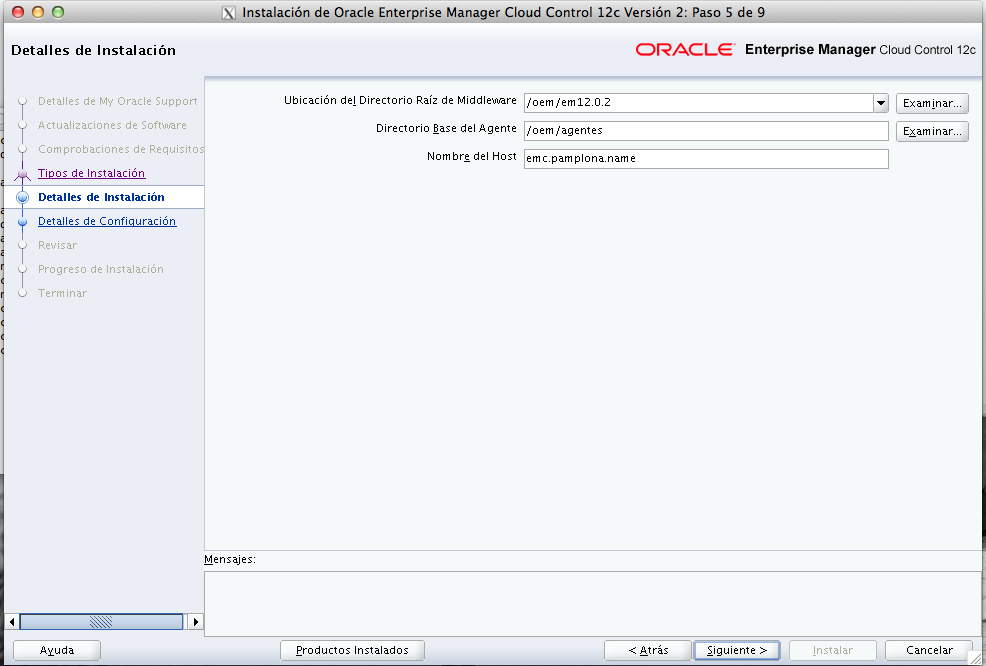Click Examinar button for Middleware directory

[932, 103]
